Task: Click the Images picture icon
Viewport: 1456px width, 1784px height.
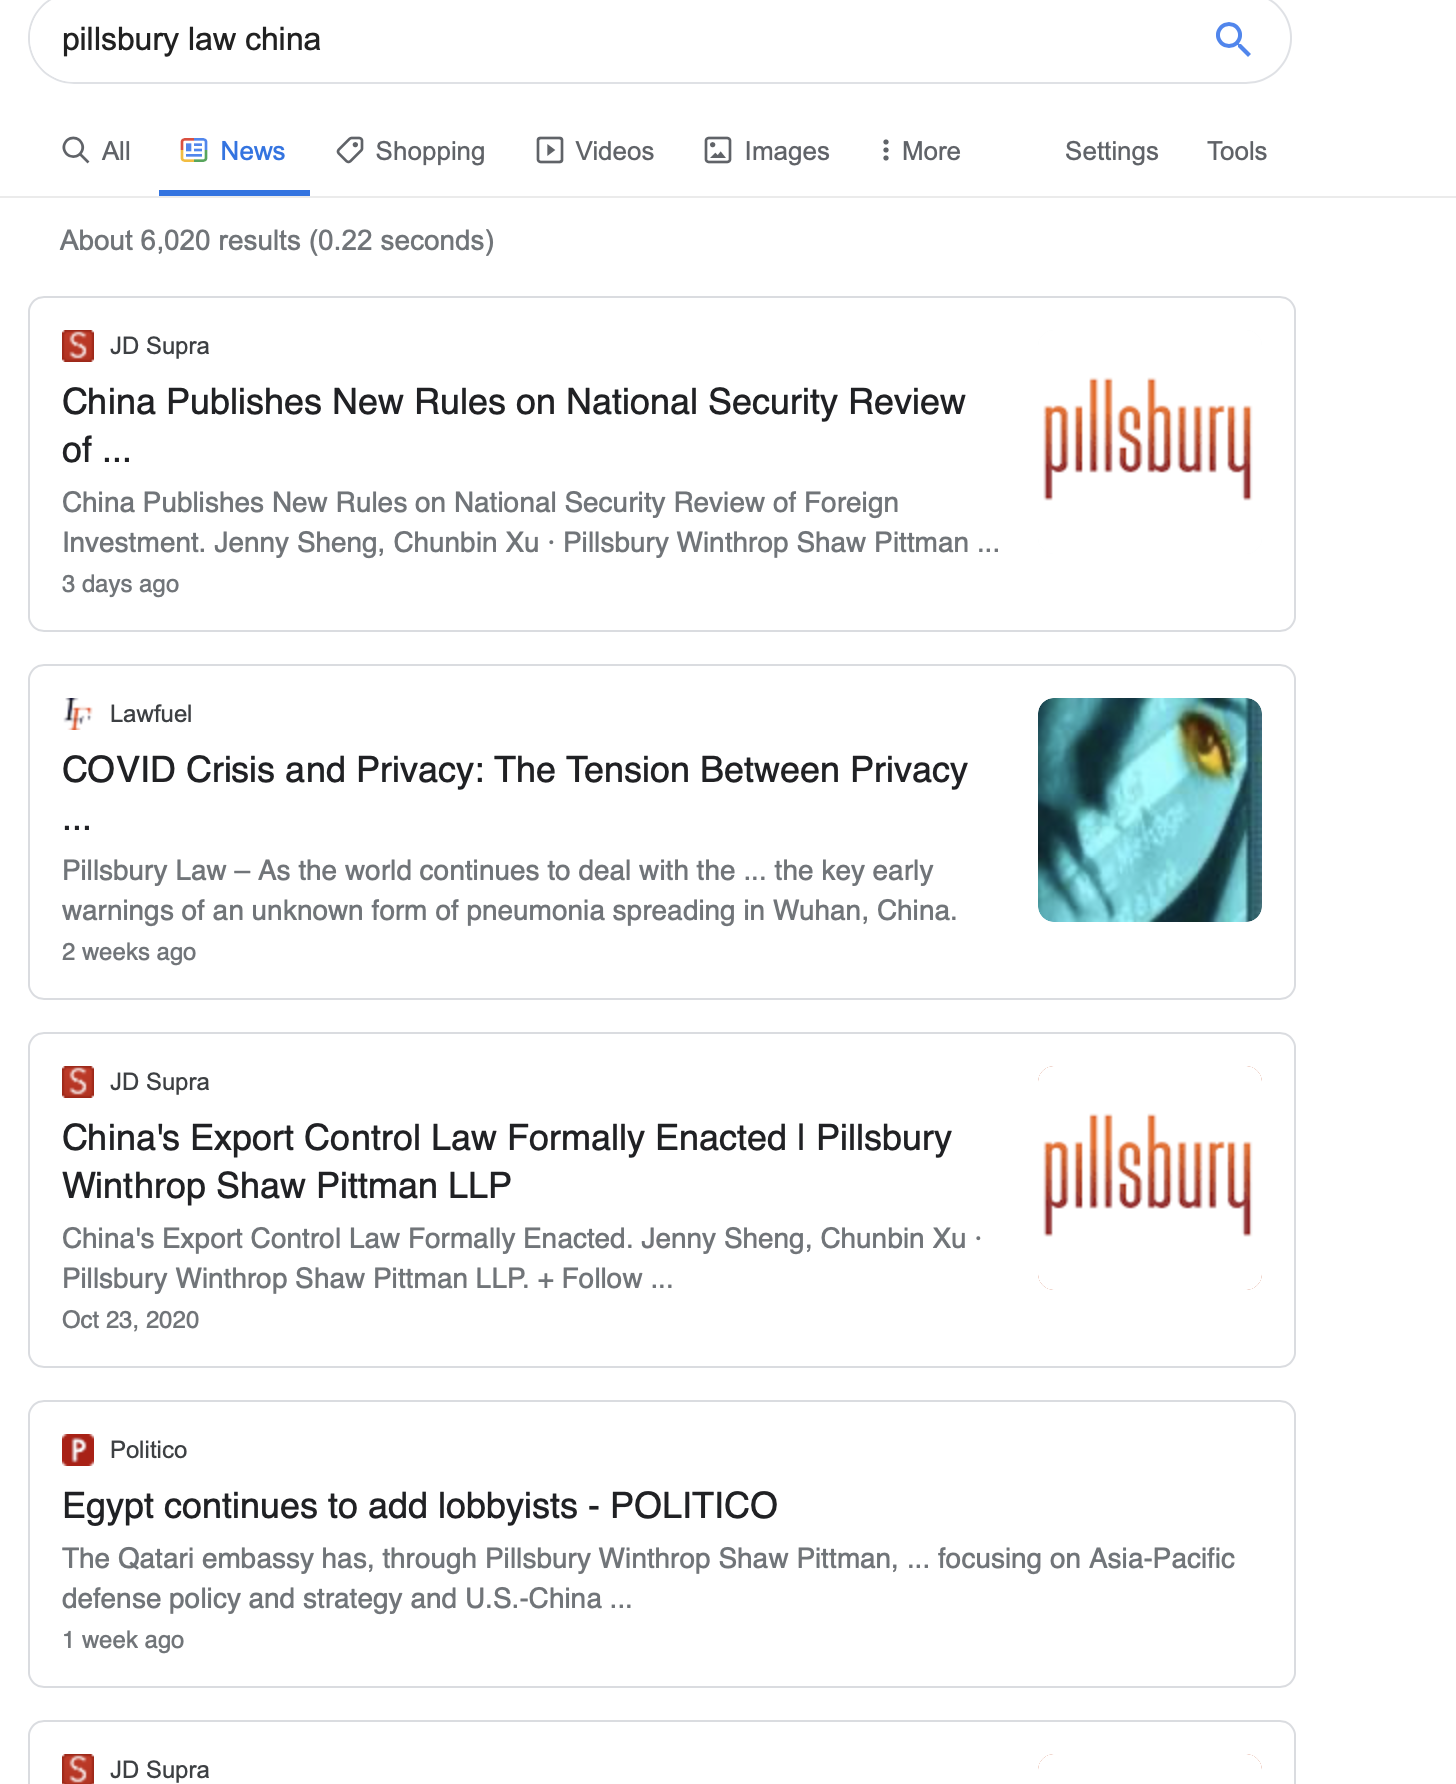Action: point(718,150)
